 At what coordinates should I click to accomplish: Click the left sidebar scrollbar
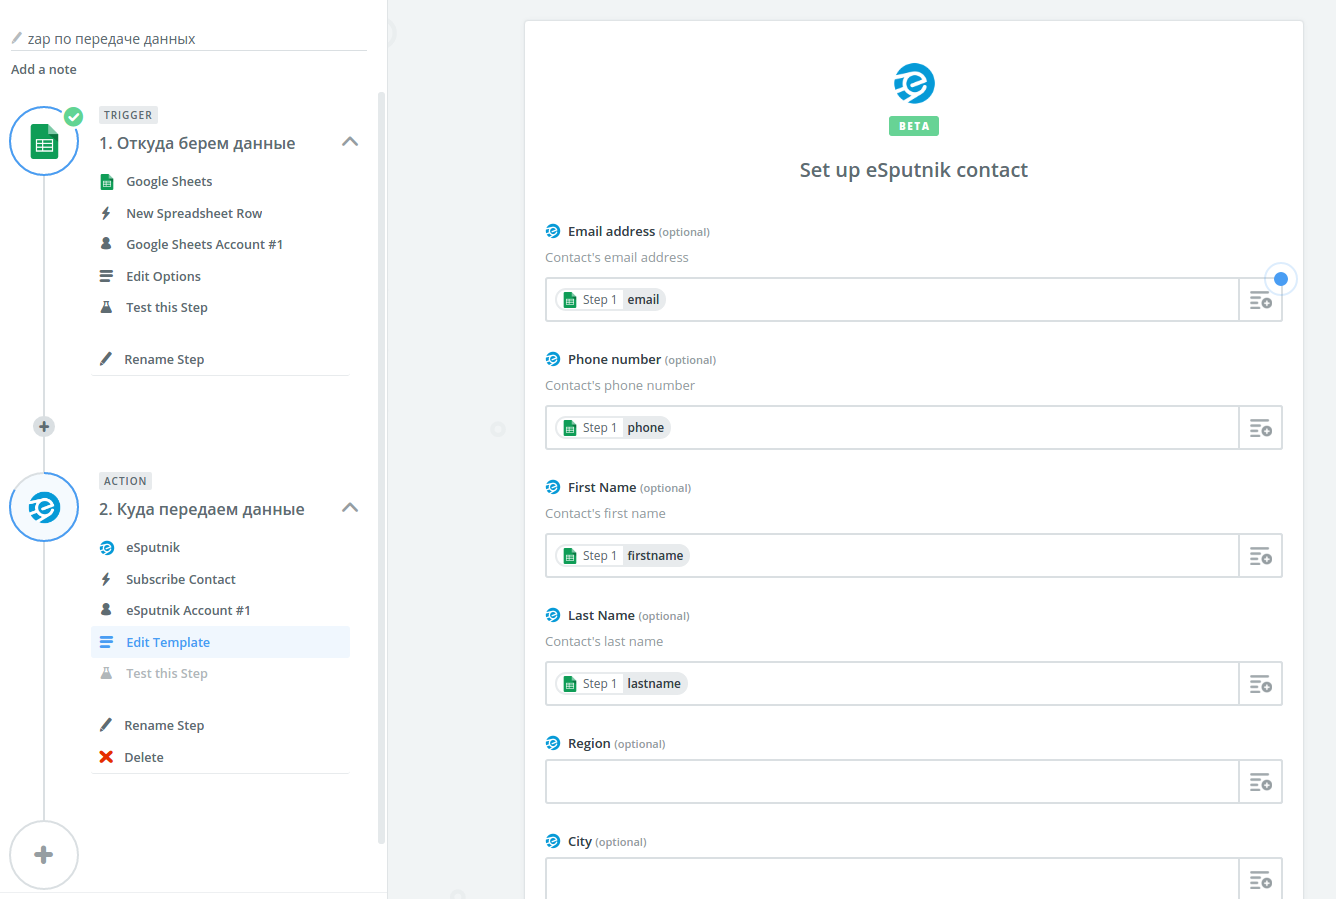pos(381,468)
